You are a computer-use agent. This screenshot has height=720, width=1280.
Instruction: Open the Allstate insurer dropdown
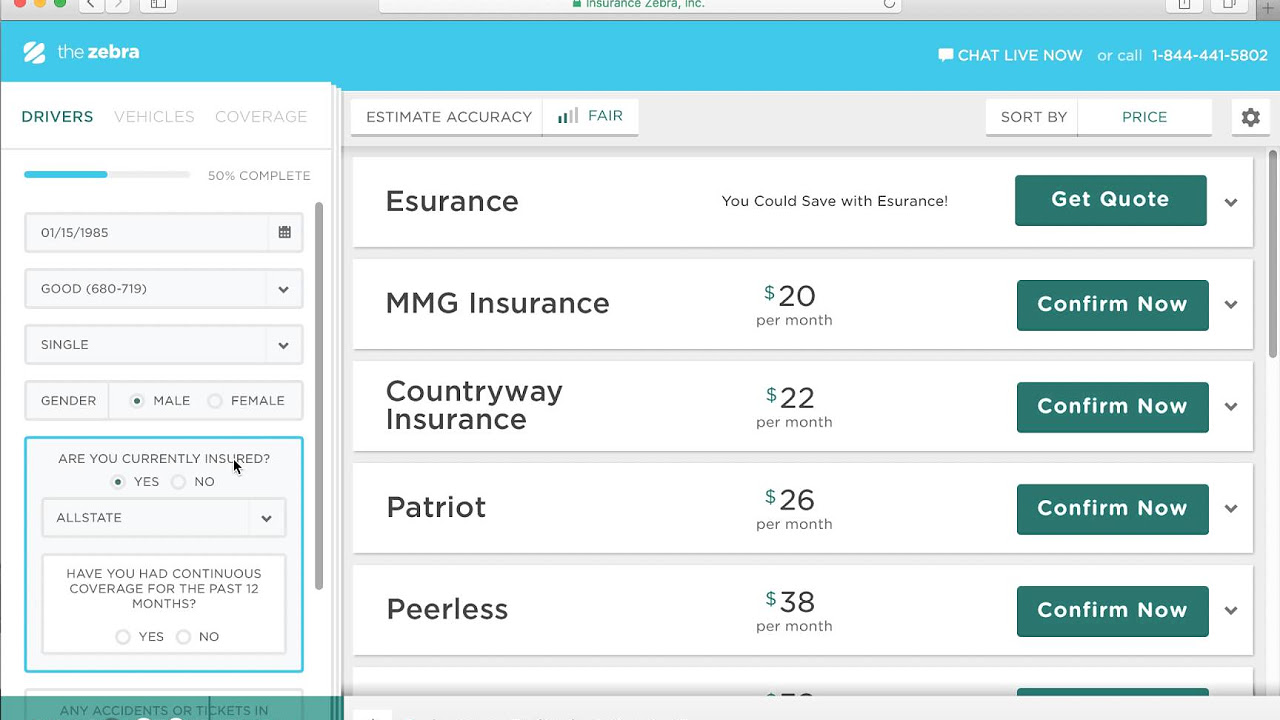pyautogui.click(x=164, y=518)
